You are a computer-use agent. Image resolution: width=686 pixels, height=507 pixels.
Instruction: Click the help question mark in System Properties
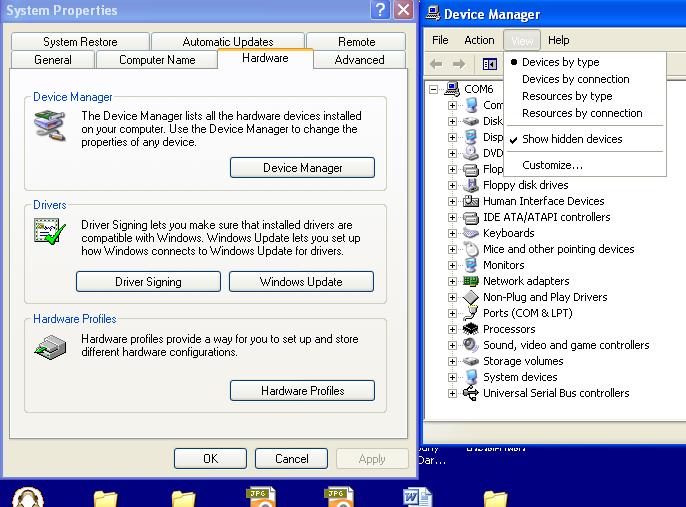(x=380, y=10)
